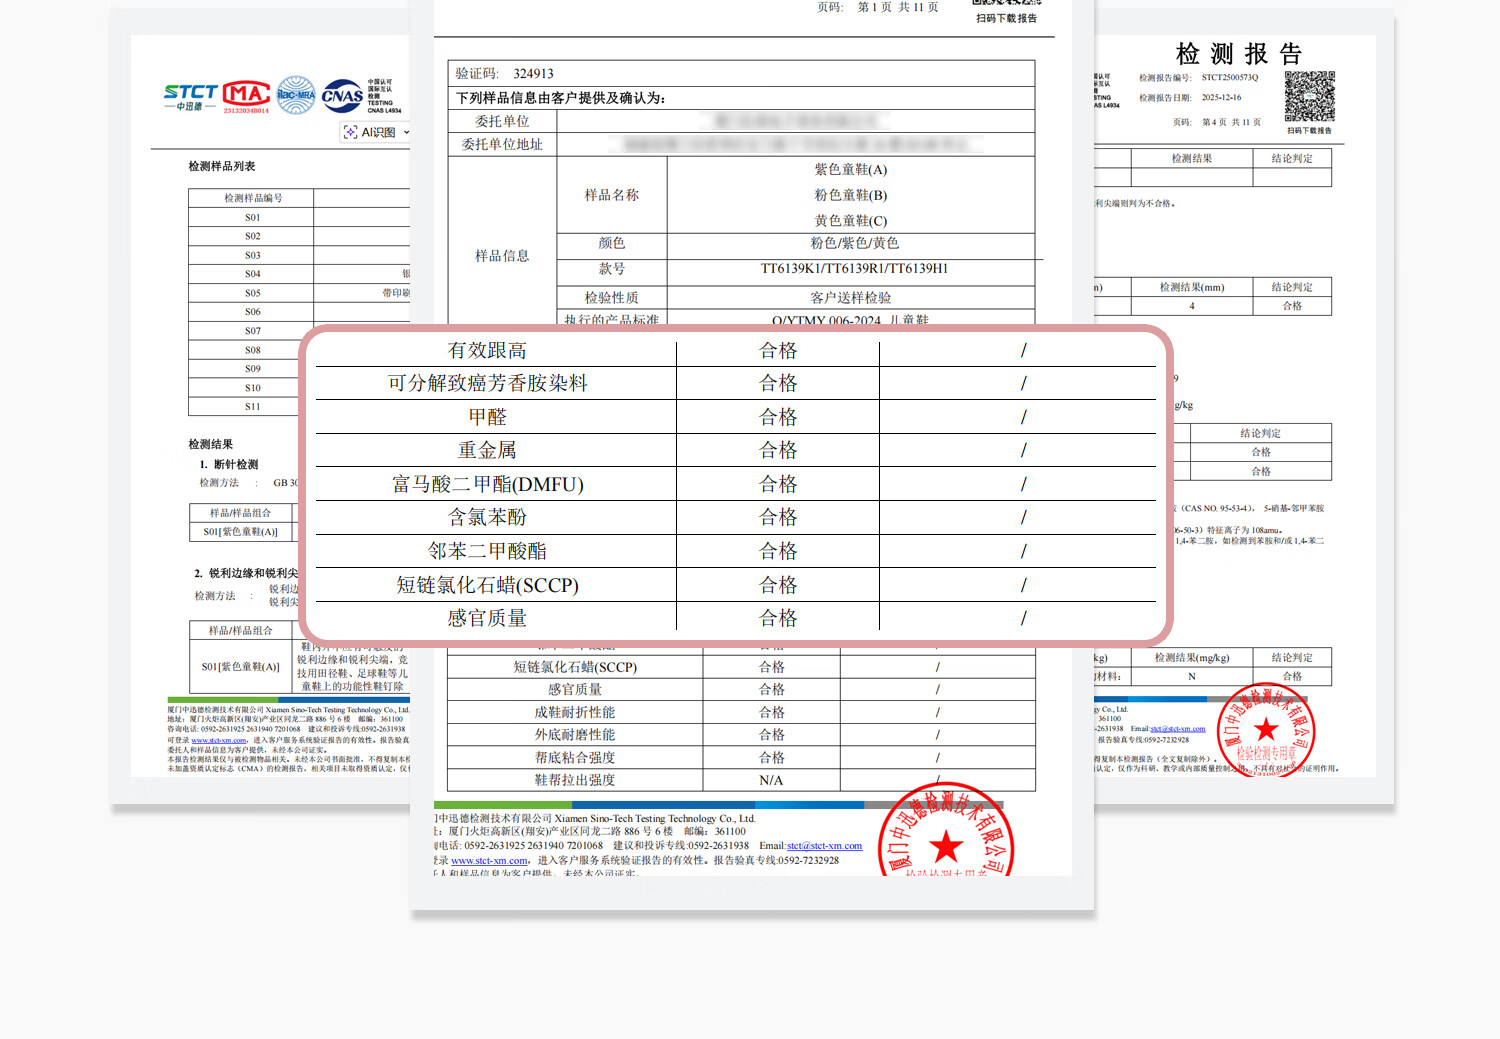Screen dimensions: 1500x1039
Task: Expand the AI识图 dropdown arrow
Action: pyautogui.click(x=406, y=132)
